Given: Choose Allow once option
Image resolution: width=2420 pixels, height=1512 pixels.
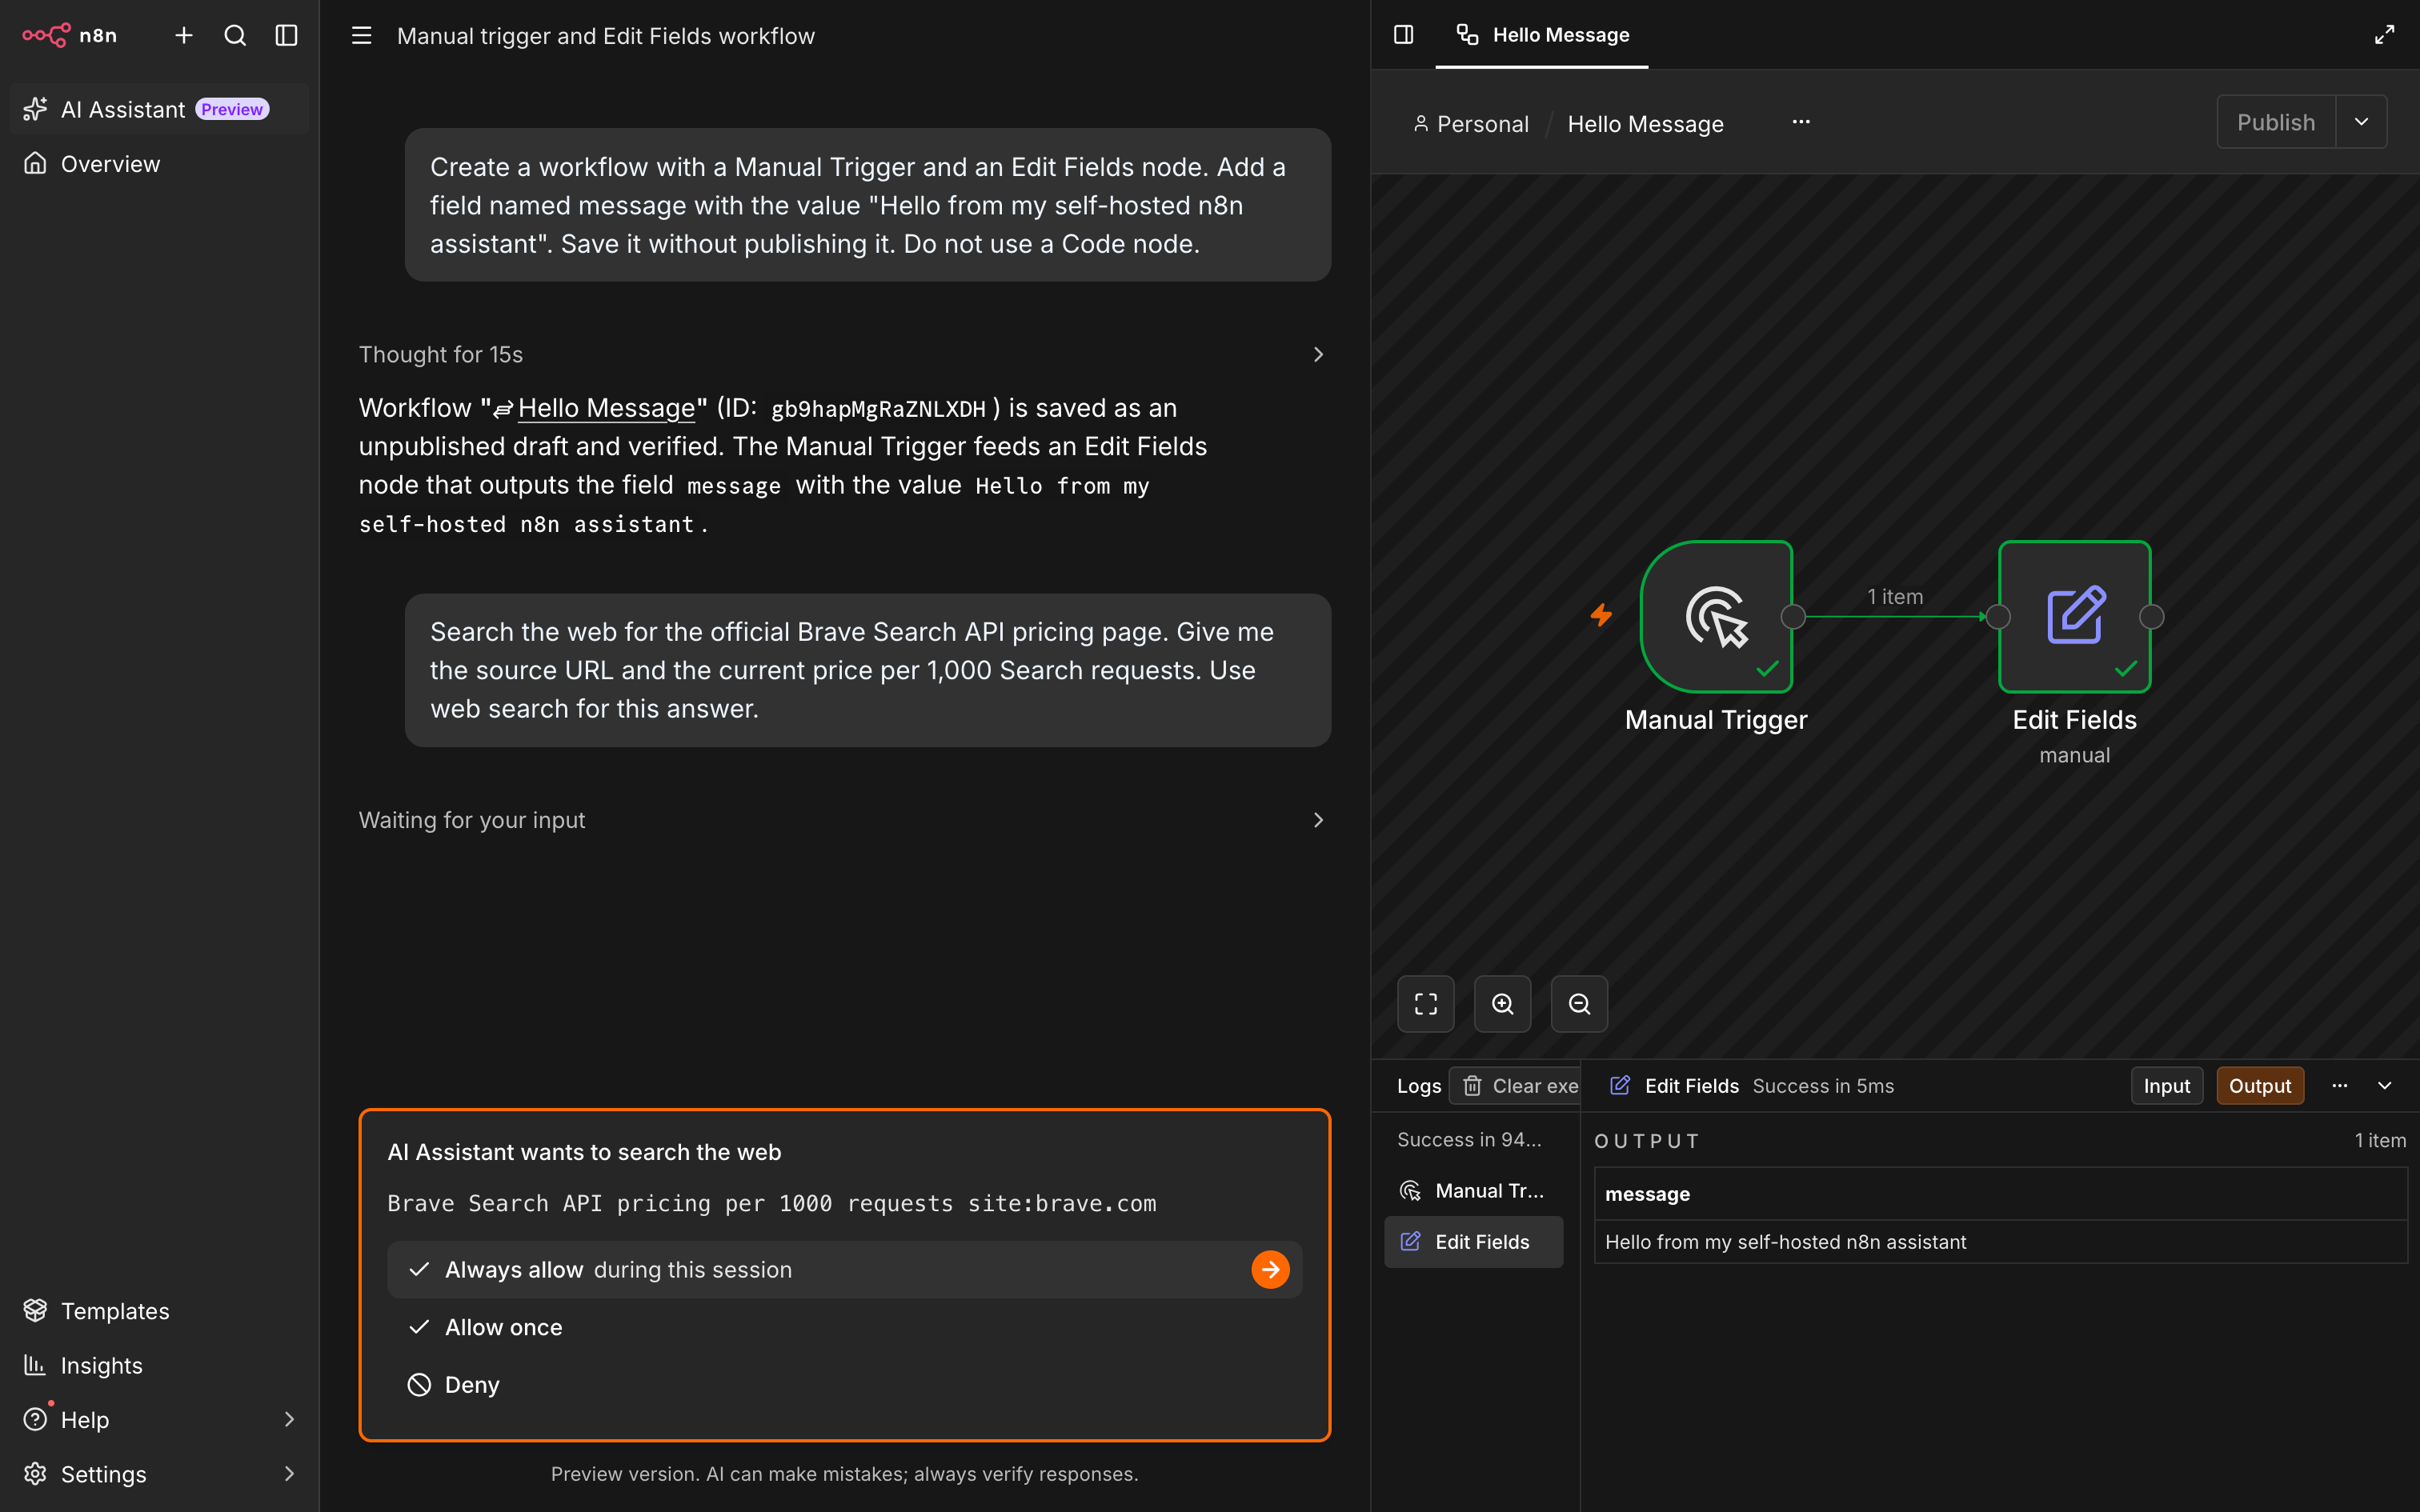Looking at the screenshot, I should tap(844, 1327).
